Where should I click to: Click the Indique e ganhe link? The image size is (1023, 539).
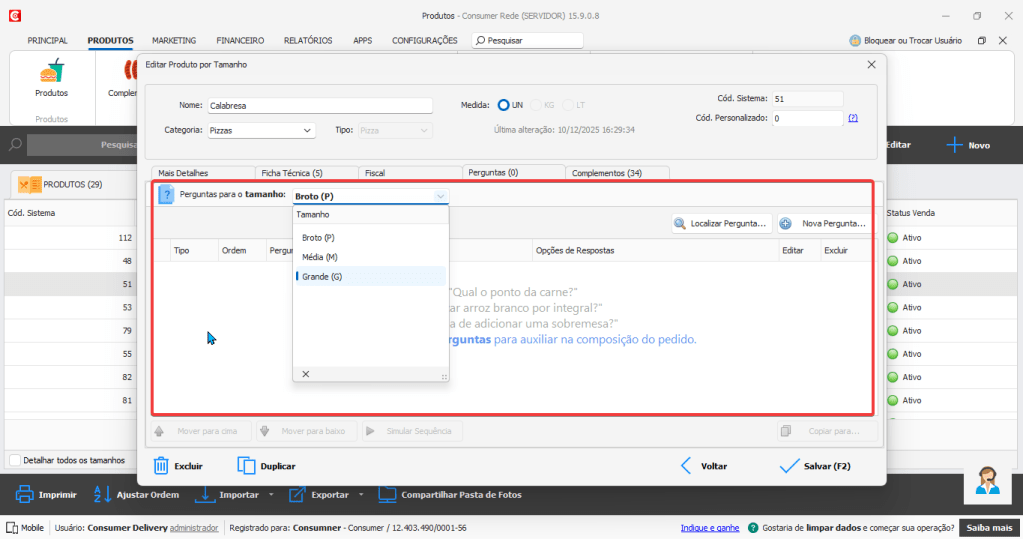tap(709, 527)
